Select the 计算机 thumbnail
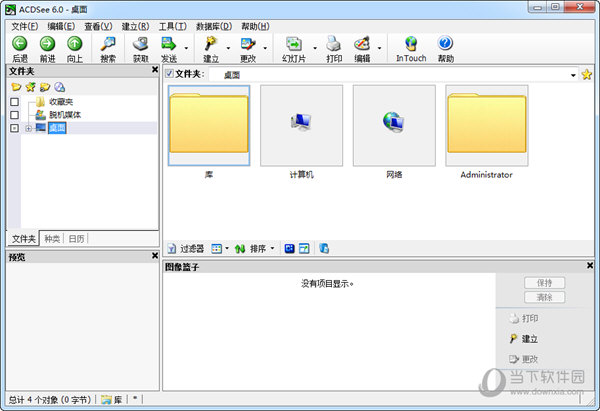The image size is (600, 411). (302, 126)
